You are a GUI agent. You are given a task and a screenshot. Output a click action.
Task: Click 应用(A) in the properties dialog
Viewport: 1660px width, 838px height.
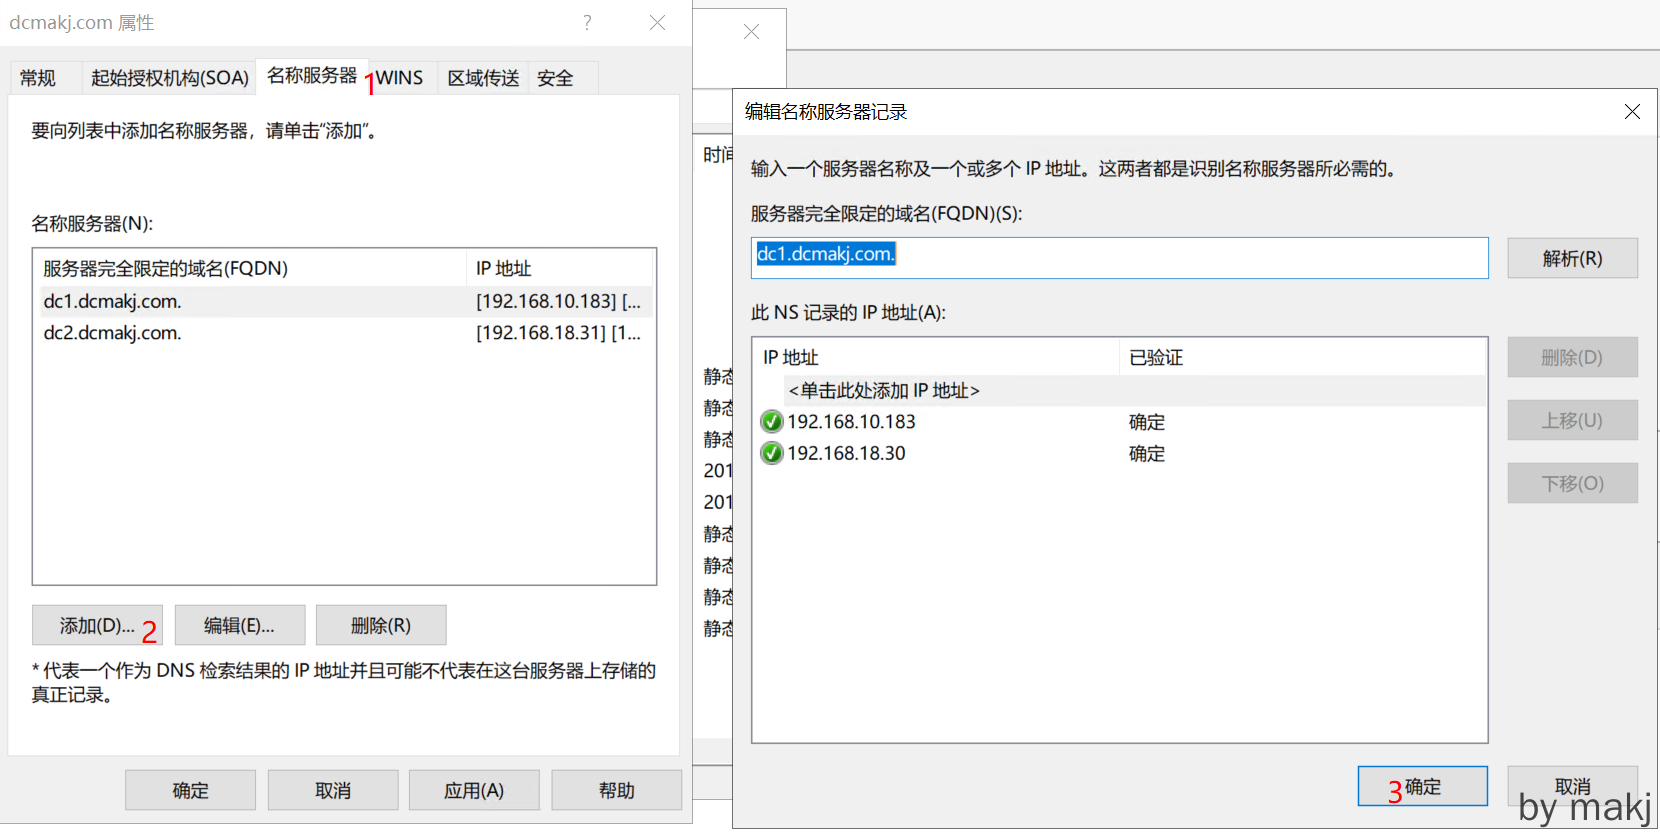(x=474, y=791)
